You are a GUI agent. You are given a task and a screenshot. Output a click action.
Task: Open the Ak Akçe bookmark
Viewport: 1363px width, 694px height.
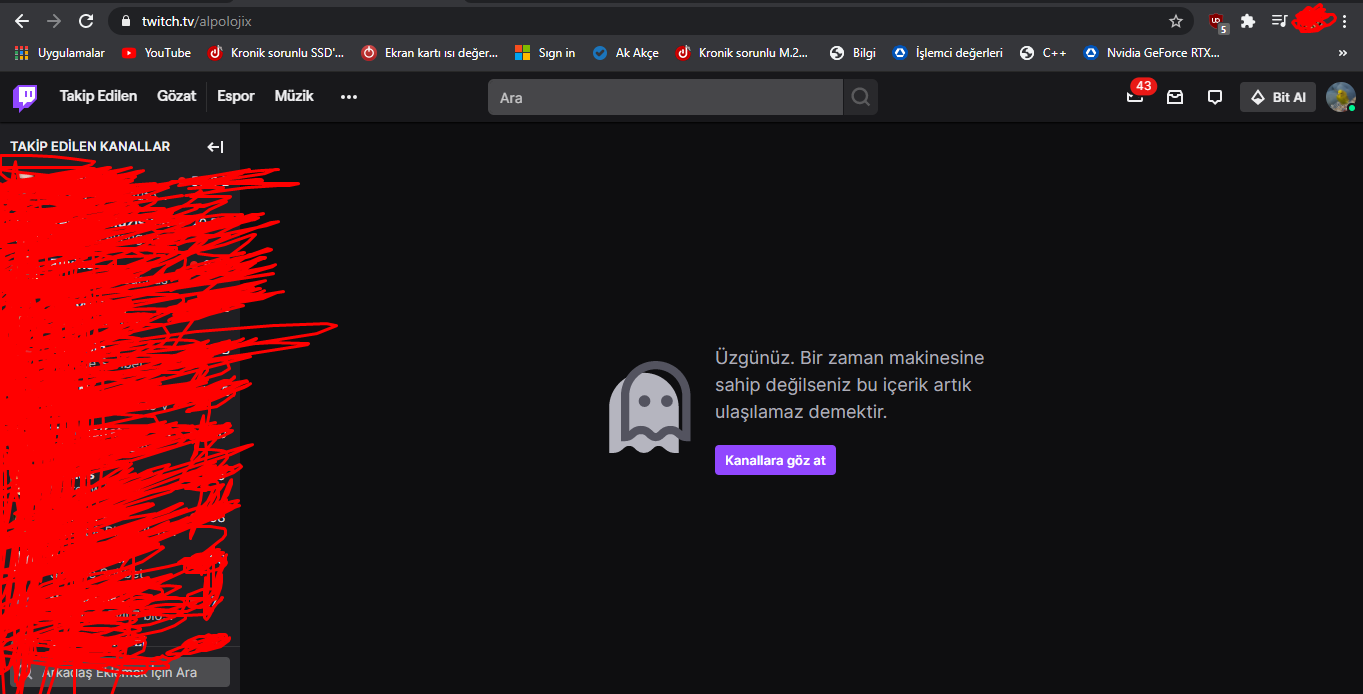(x=626, y=53)
